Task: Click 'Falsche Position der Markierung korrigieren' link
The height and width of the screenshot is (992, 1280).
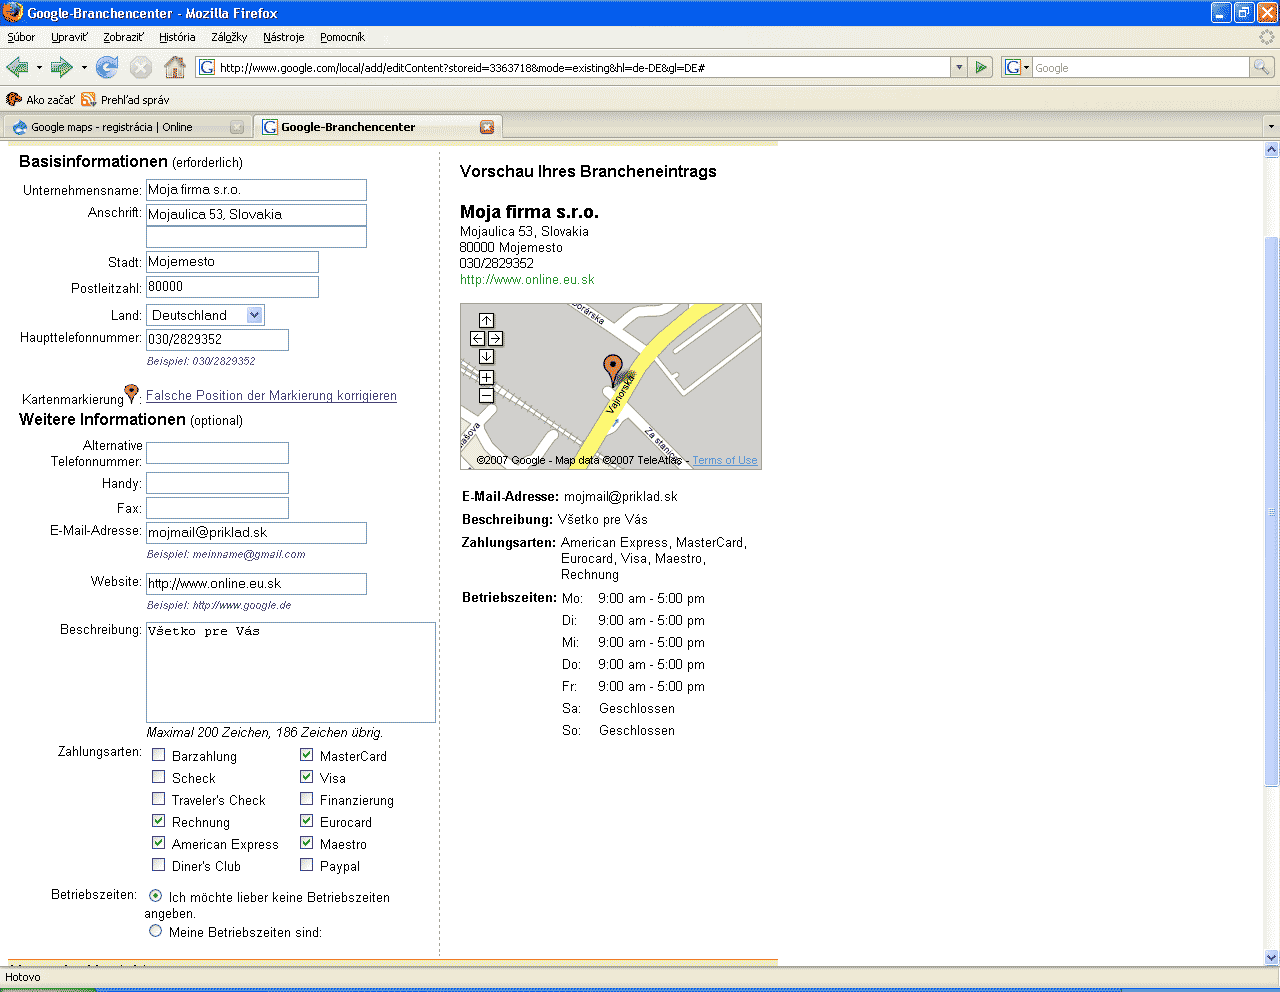Action: click(x=271, y=396)
